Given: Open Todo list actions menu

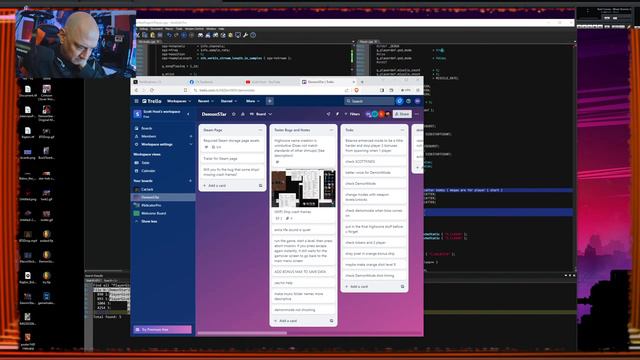Looking at the screenshot, I should click(402, 130).
